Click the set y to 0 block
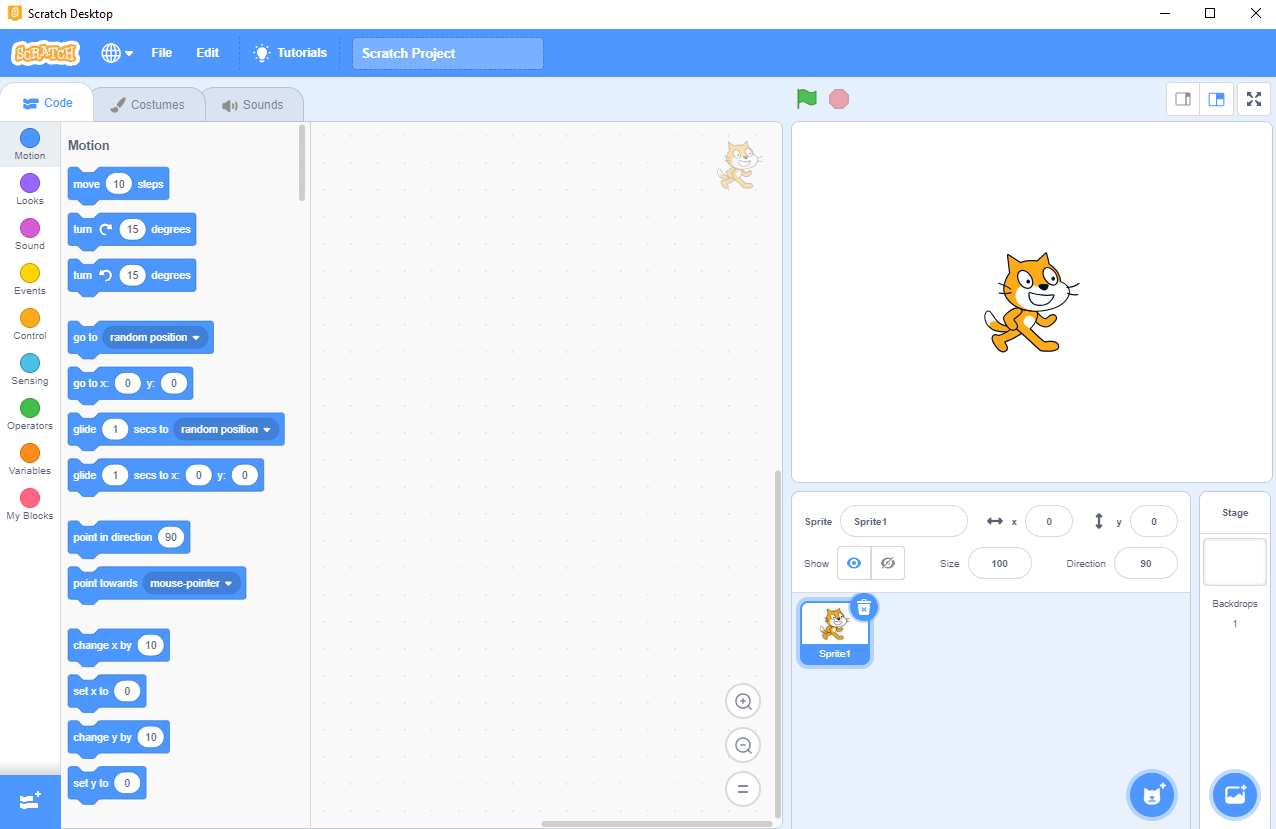Viewport: 1276px width, 829px height. click(x=107, y=784)
